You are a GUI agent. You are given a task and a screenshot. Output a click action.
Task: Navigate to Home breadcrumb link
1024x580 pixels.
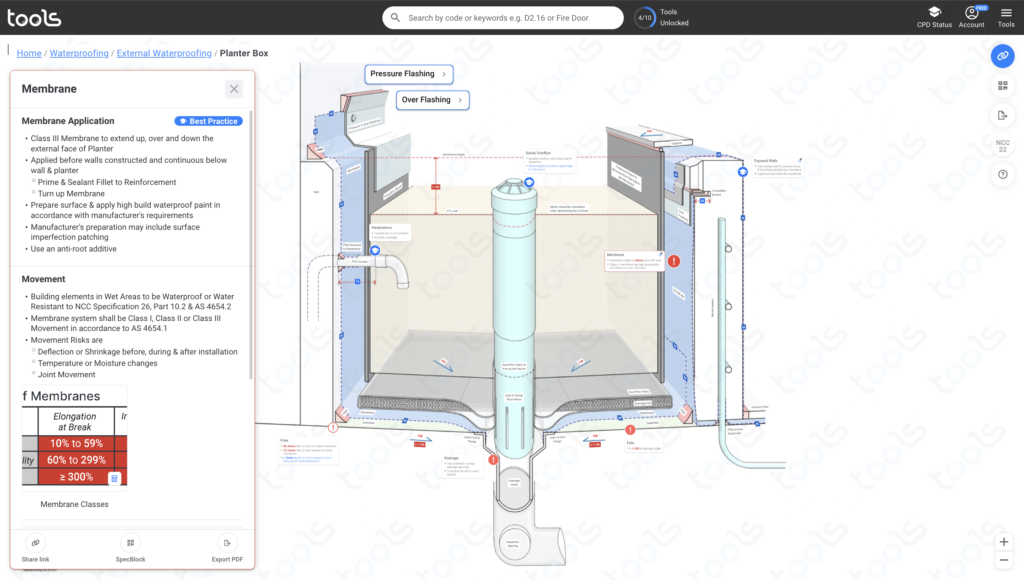pyautogui.click(x=29, y=53)
